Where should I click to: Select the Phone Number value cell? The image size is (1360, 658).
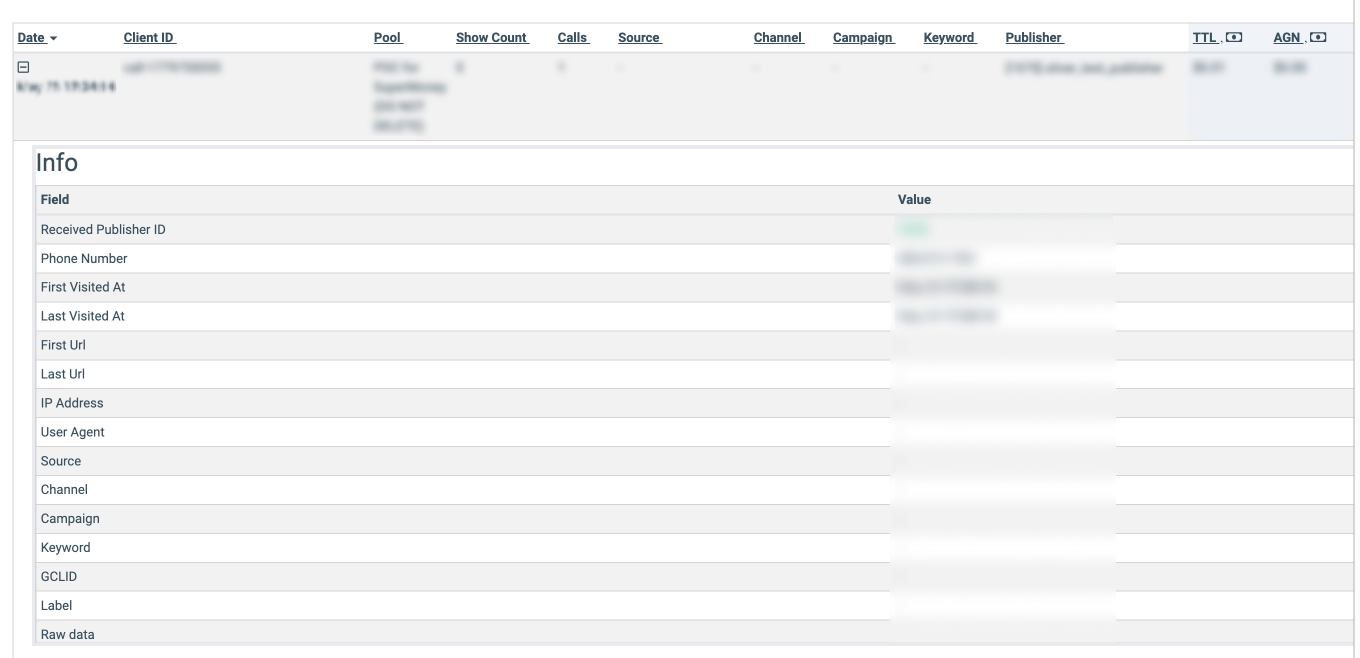[1004, 258]
